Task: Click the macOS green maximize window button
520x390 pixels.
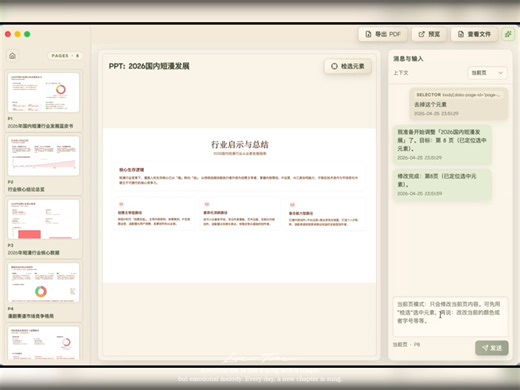Action: [27, 34]
